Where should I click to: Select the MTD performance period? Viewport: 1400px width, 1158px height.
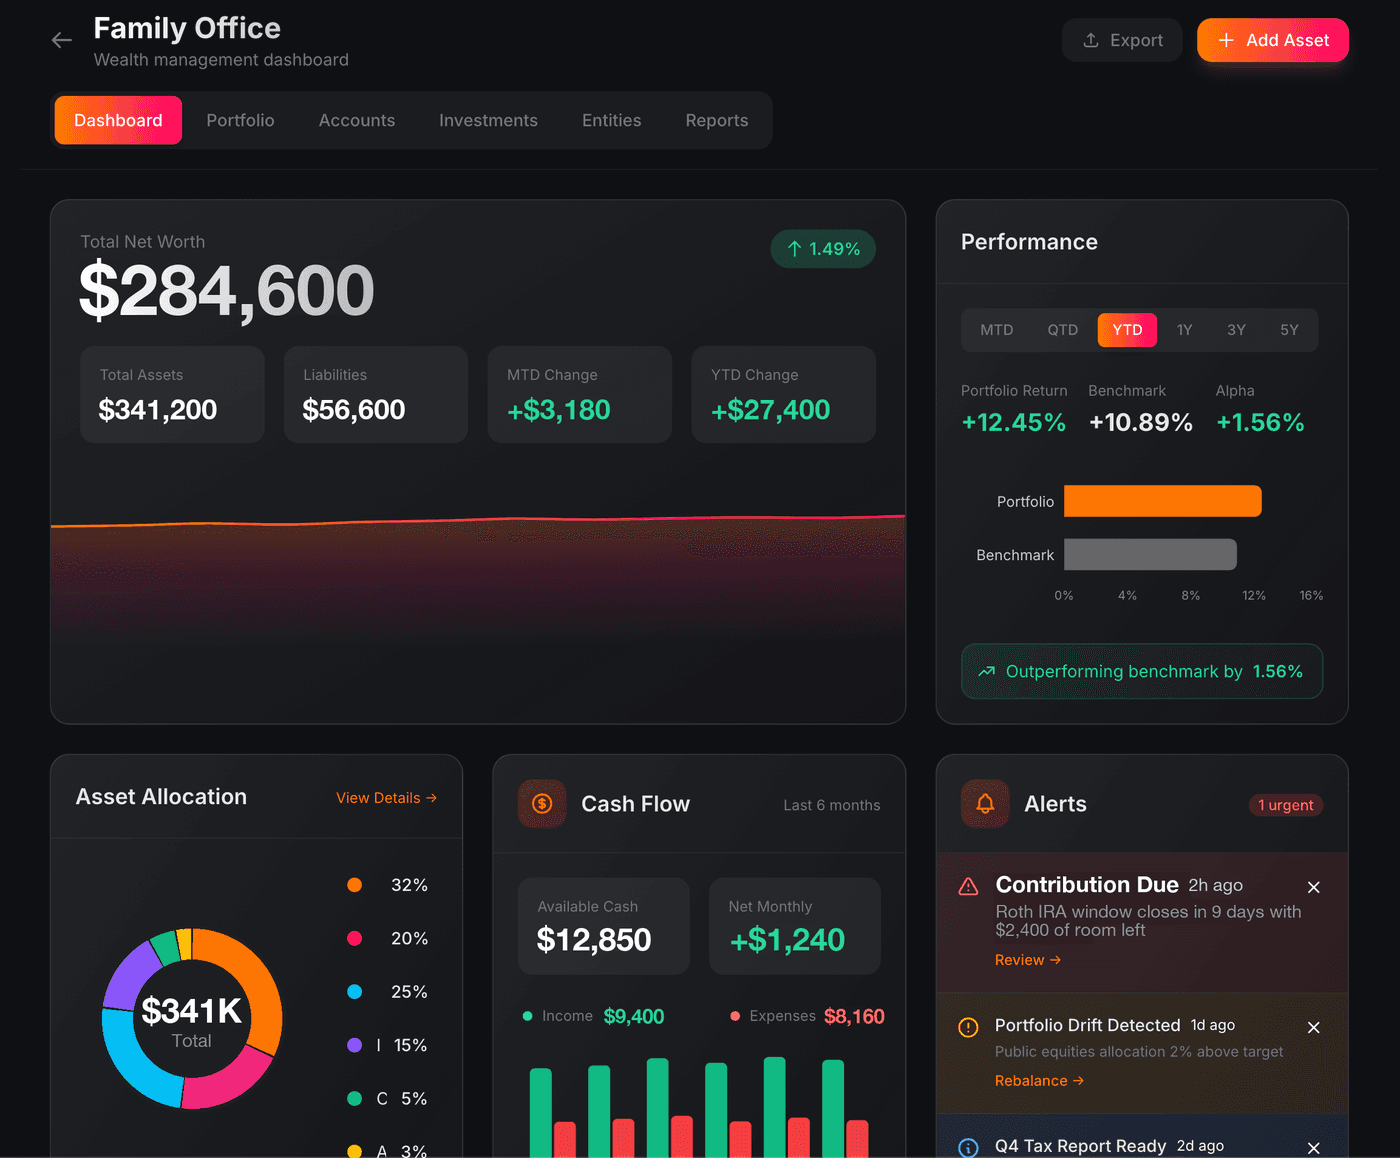click(x=997, y=330)
